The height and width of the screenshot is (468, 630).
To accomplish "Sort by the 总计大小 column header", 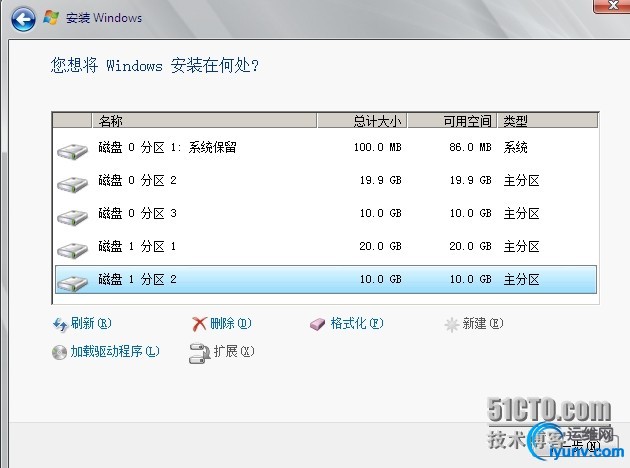I will (362, 121).
